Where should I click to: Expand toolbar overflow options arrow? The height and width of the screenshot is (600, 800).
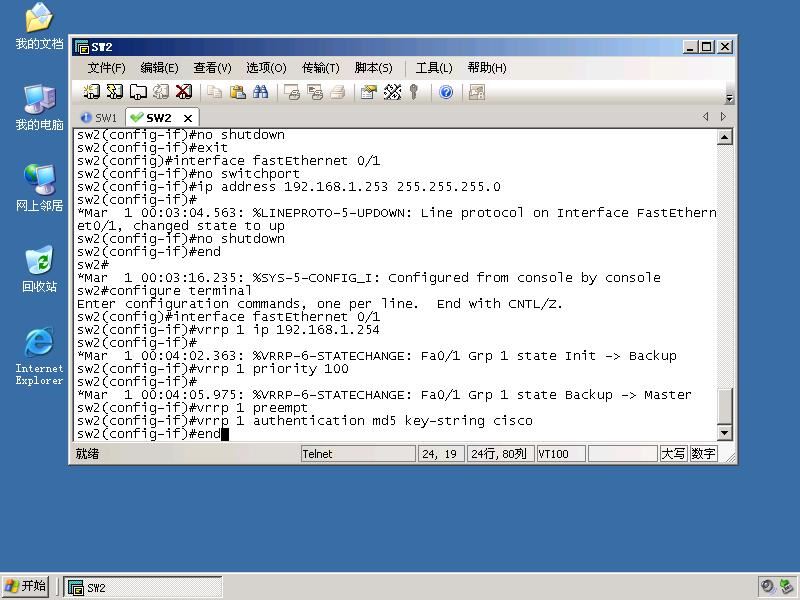click(729, 98)
